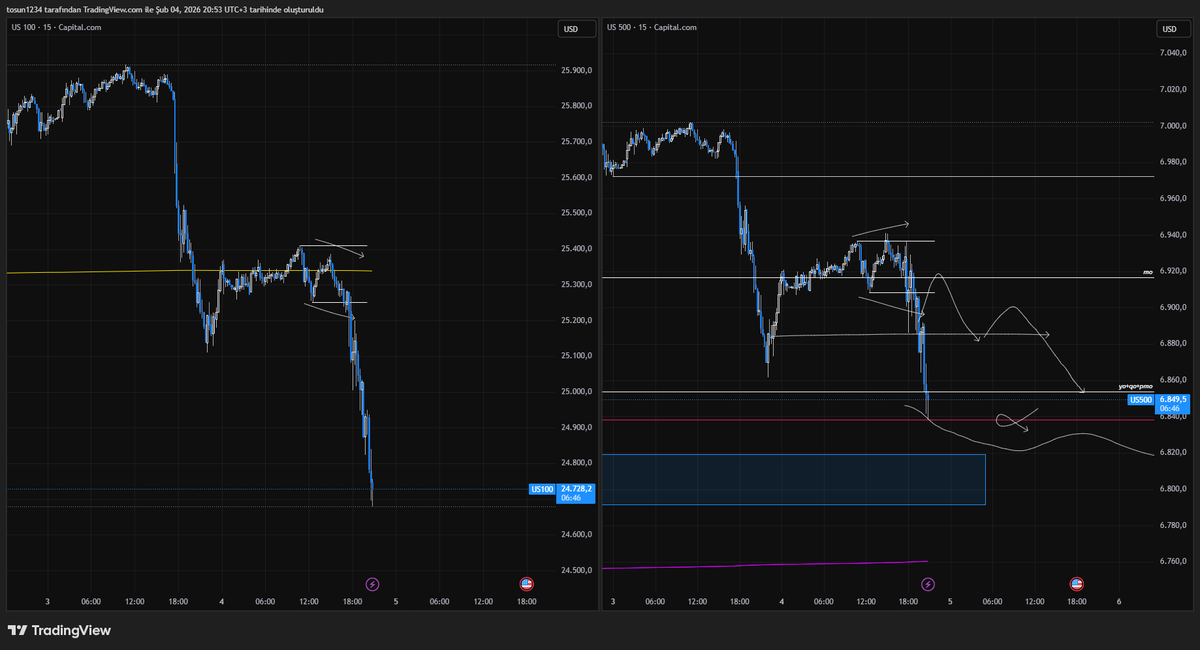The height and width of the screenshot is (650, 1200).
Task: Click the 6.960,0 price axis label
Action: 1174,198
